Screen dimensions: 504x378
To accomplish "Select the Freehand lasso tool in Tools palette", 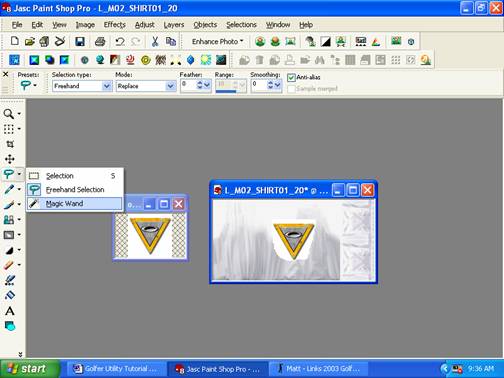I will coord(8,174).
